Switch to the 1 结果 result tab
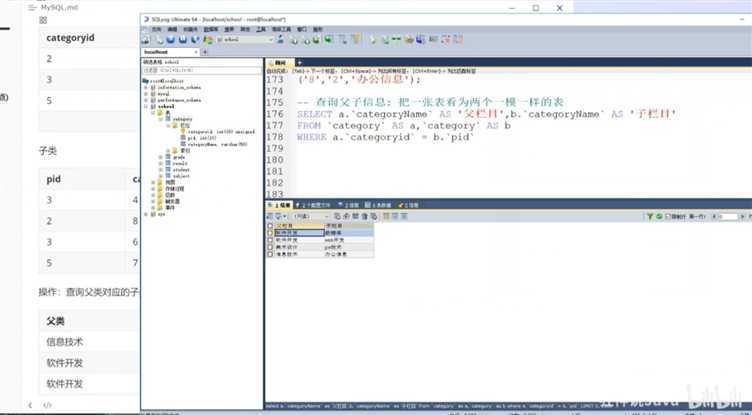Screen dimensions: 752x415 click(x=279, y=205)
